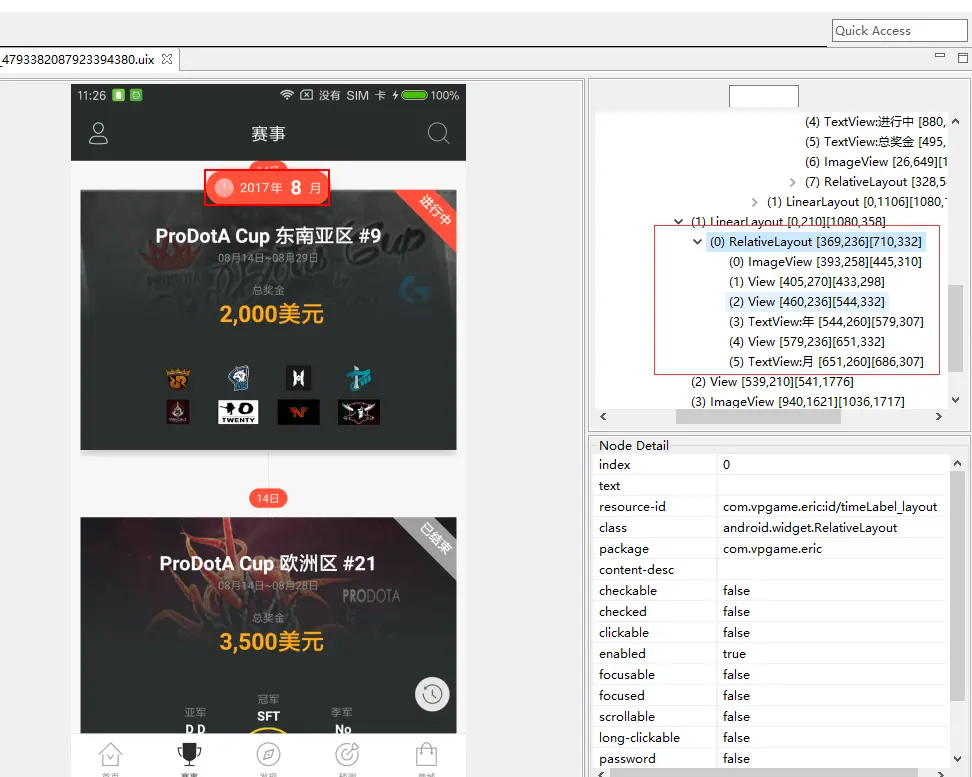
Task: Click the content-desc property row label
Action: click(x=636, y=569)
